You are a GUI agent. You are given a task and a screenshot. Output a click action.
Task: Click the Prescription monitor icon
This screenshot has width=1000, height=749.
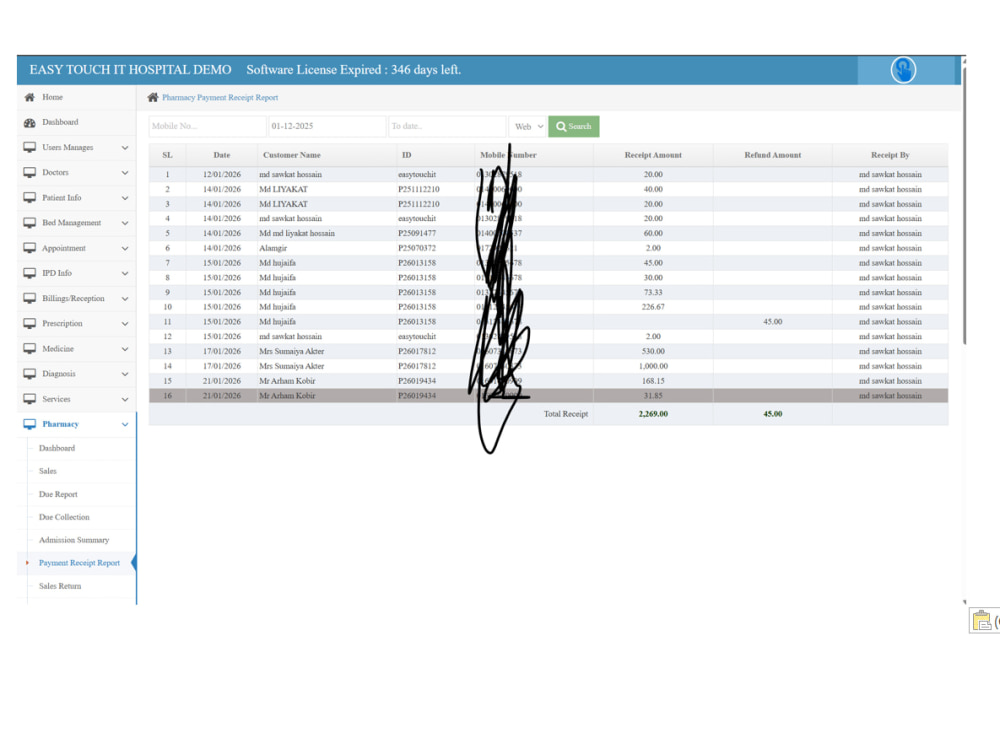click(x=29, y=323)
